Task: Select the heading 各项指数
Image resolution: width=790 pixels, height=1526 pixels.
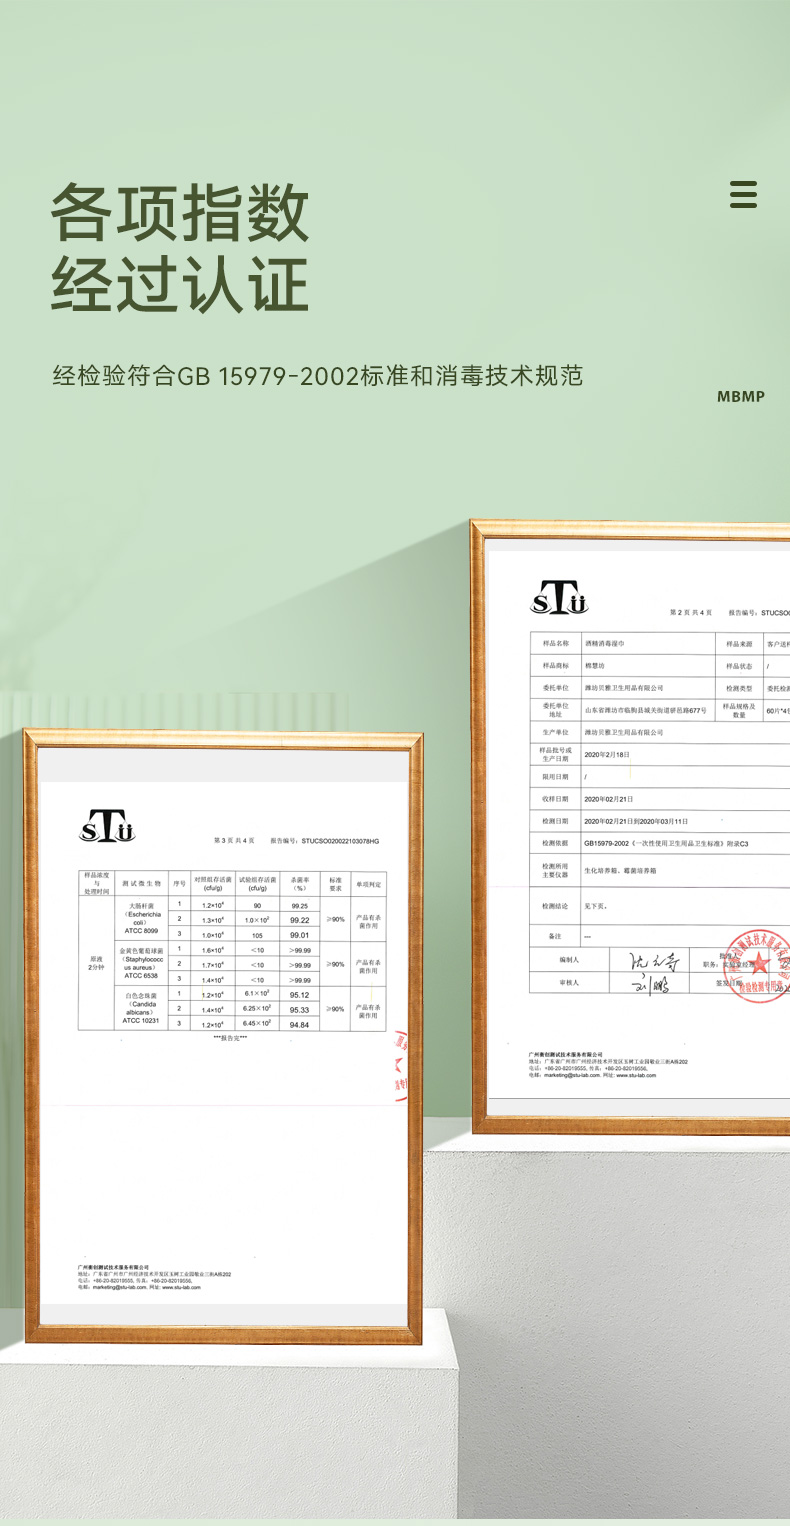Action: click(180, 211)
